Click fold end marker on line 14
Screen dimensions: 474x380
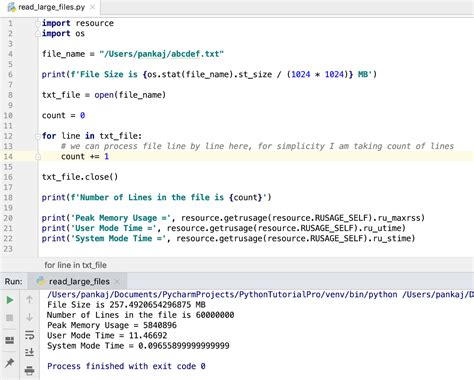click(x=38, y=157)
